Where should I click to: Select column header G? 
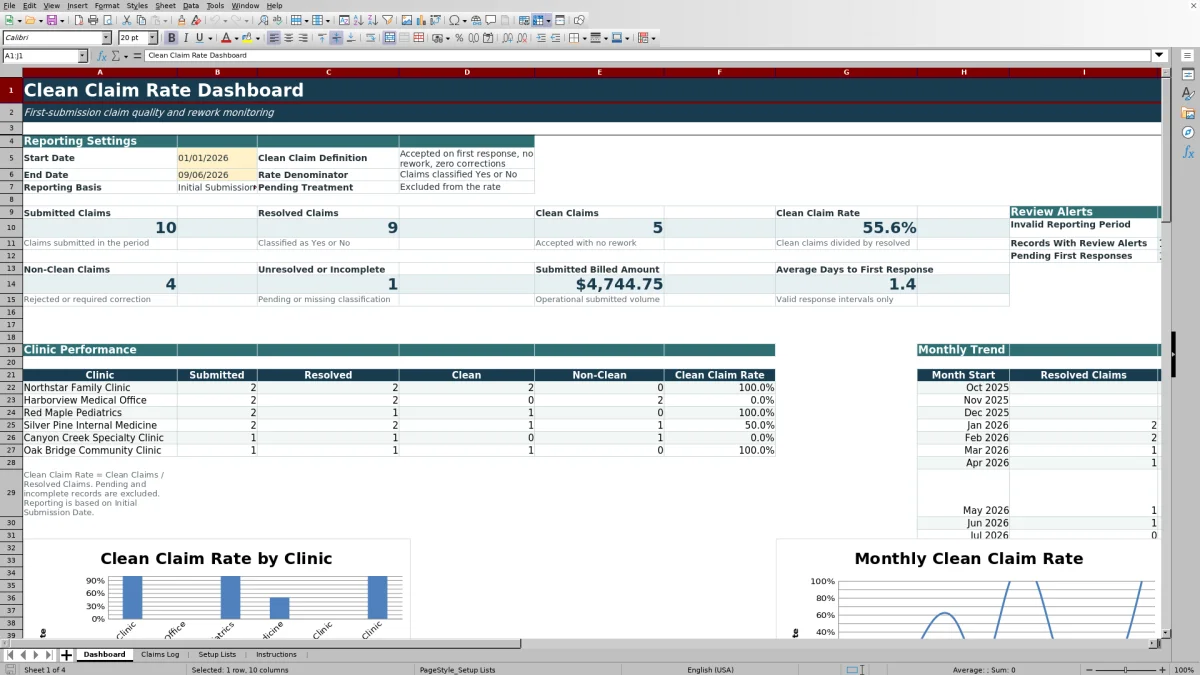(x=846, y=72)
